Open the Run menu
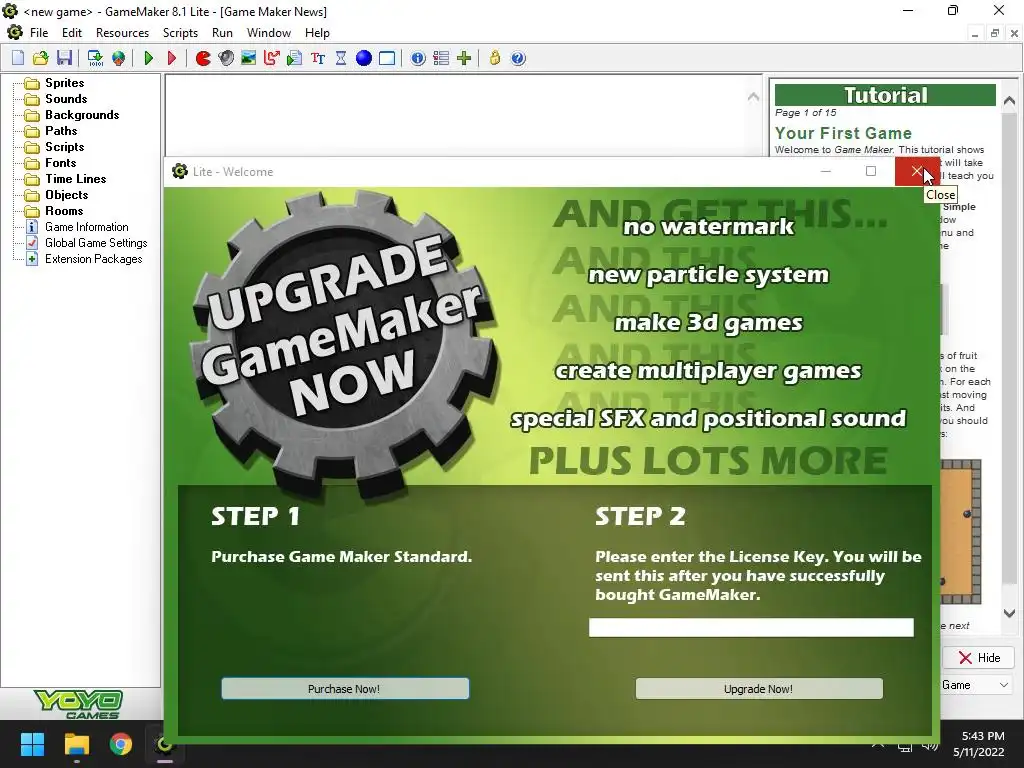 [222, 33]
